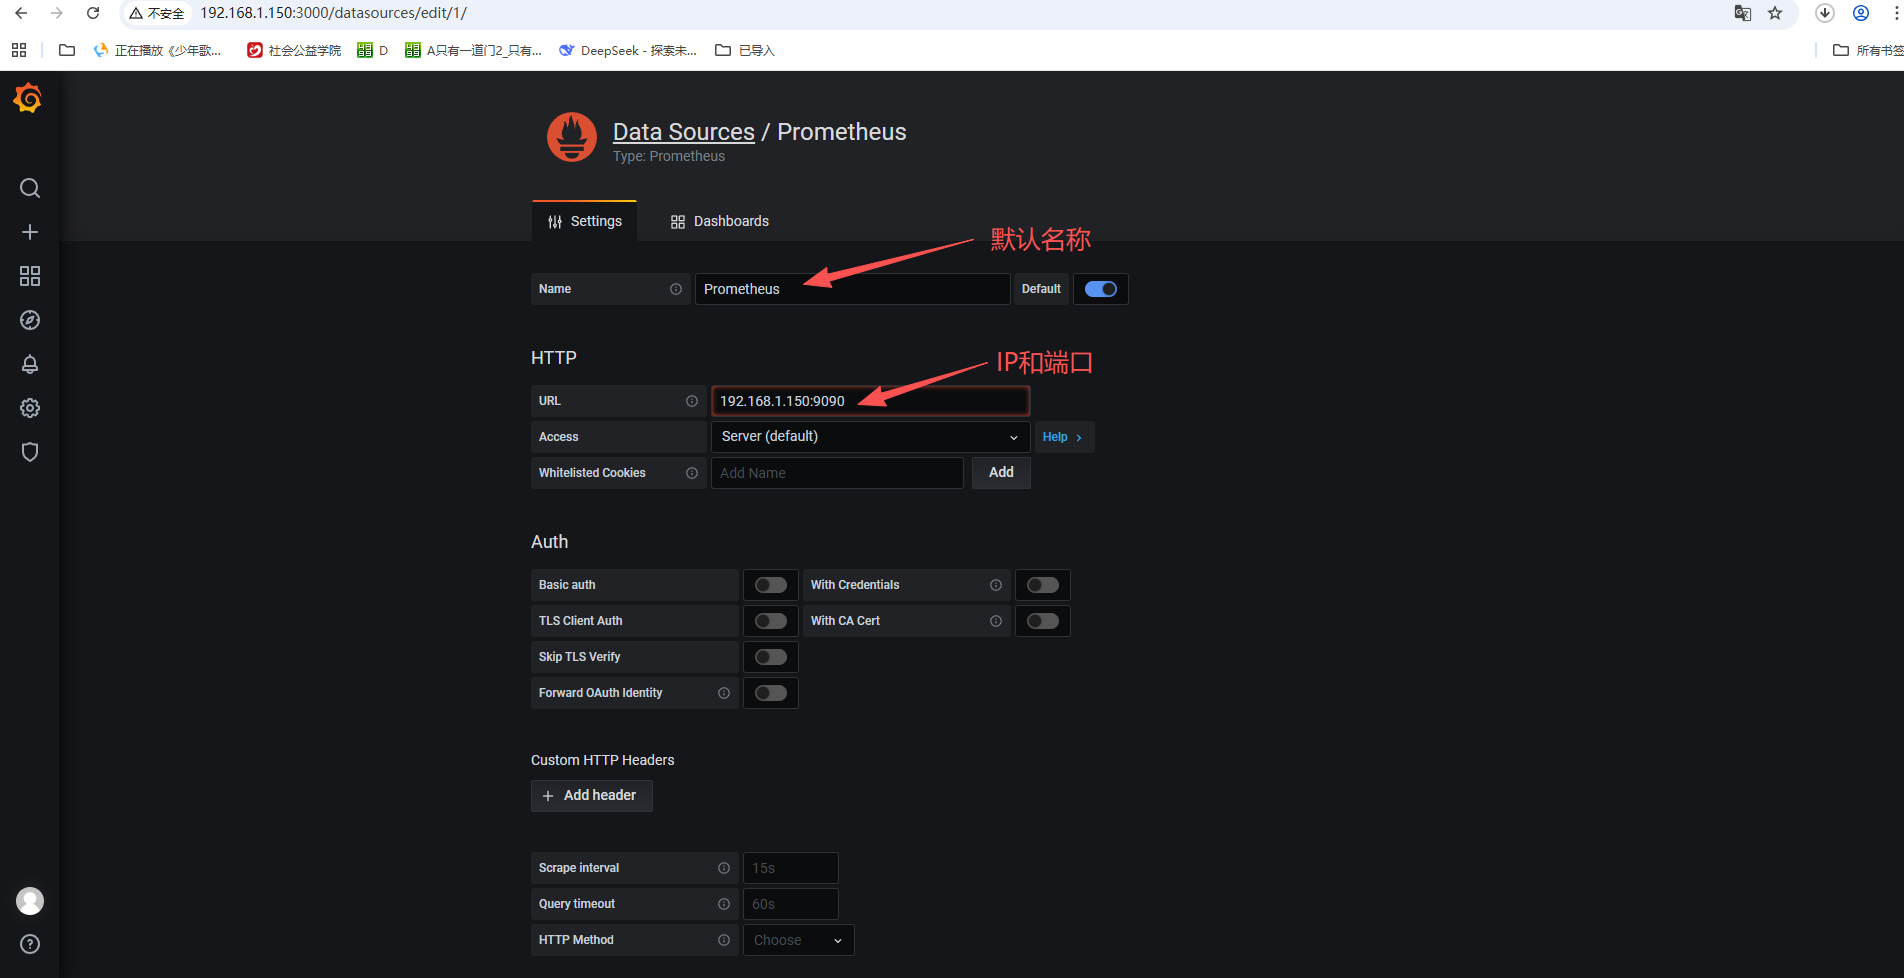The image size is (1904, 978).
Task: Open the 社会公益学院 bookmark
Action: (294, 50)
